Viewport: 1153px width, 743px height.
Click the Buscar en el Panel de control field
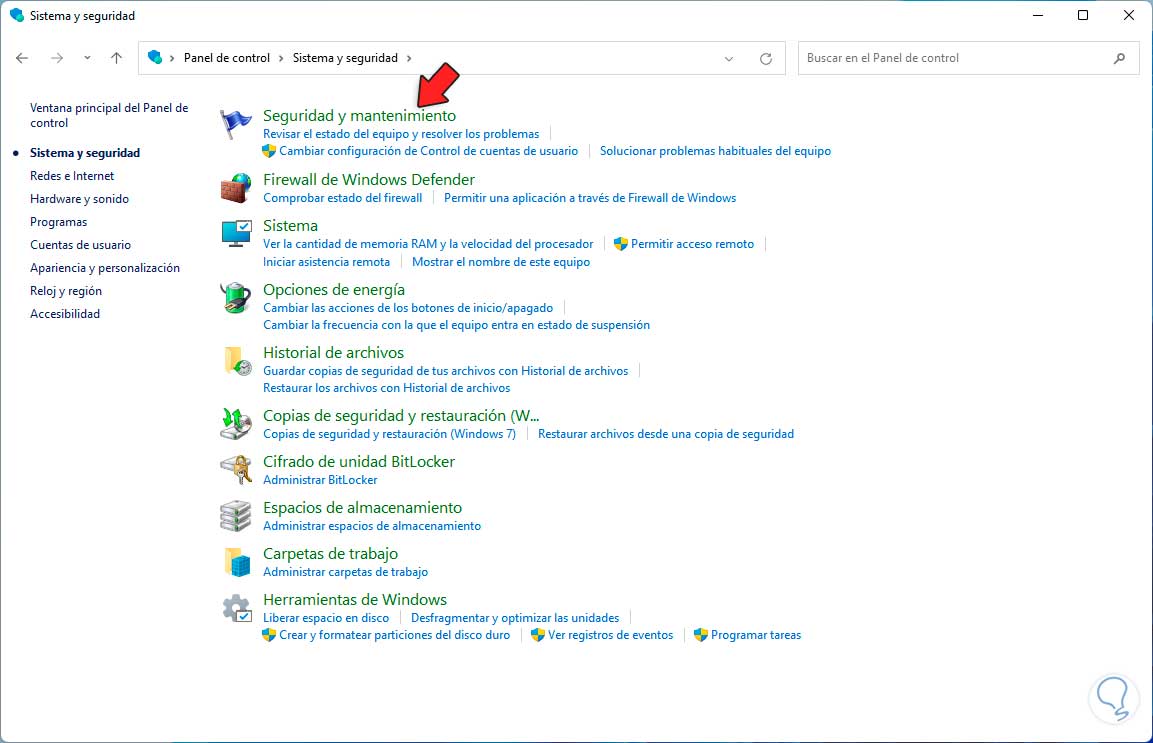point(968,58)
